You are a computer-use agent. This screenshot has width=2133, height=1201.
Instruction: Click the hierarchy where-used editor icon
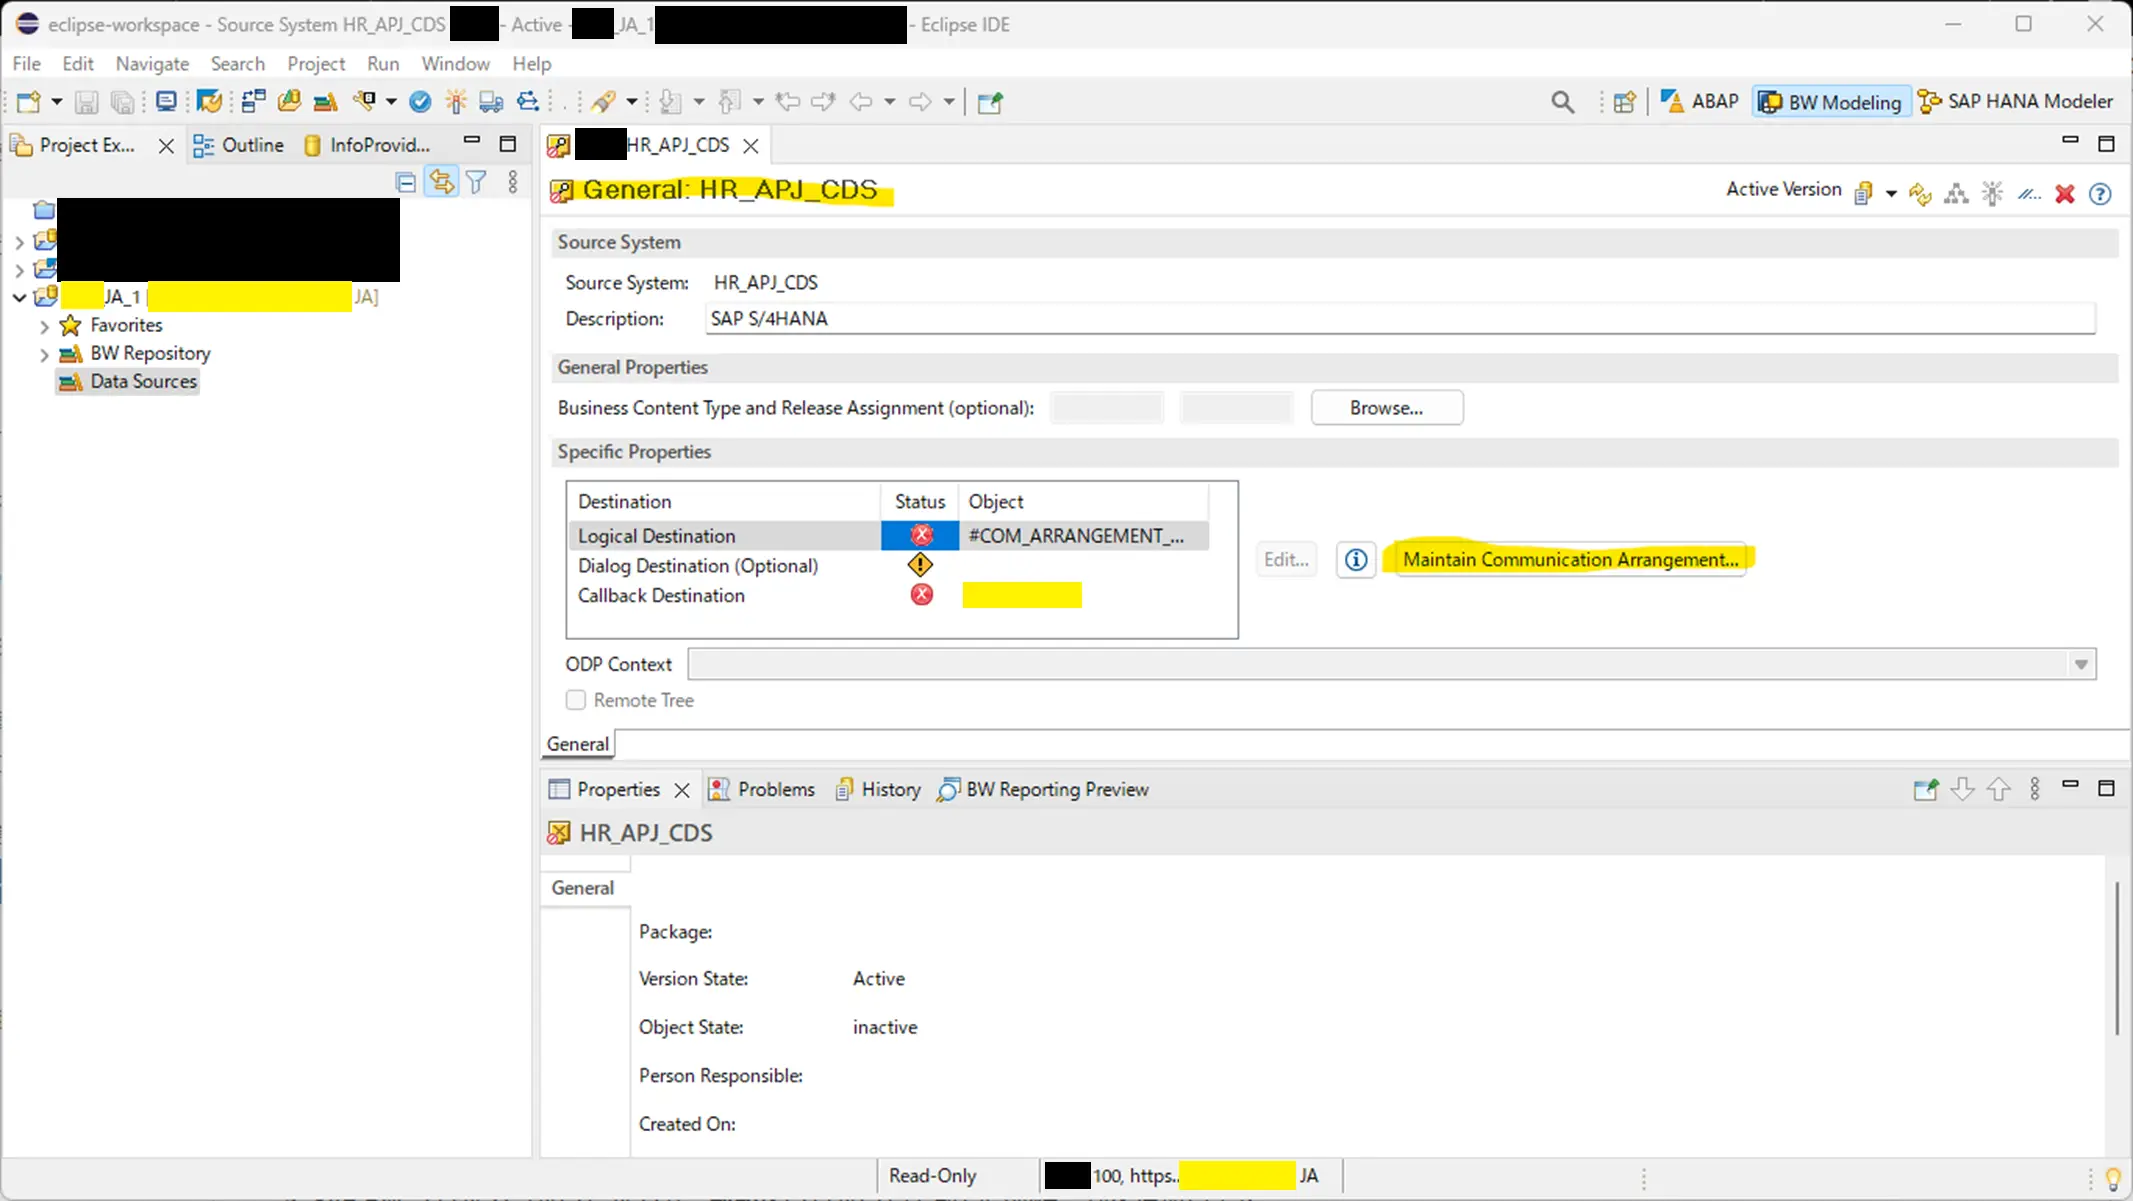[1956, 193]
